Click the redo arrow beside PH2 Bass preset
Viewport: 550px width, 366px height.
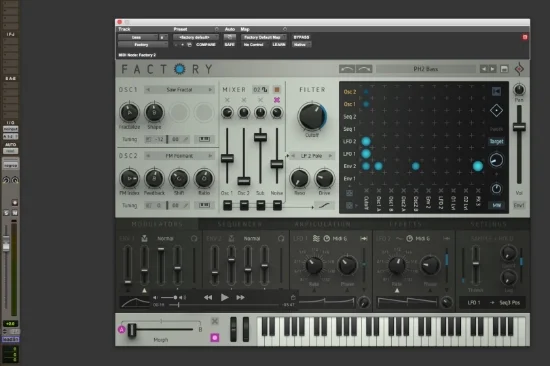tap(364, 69)
